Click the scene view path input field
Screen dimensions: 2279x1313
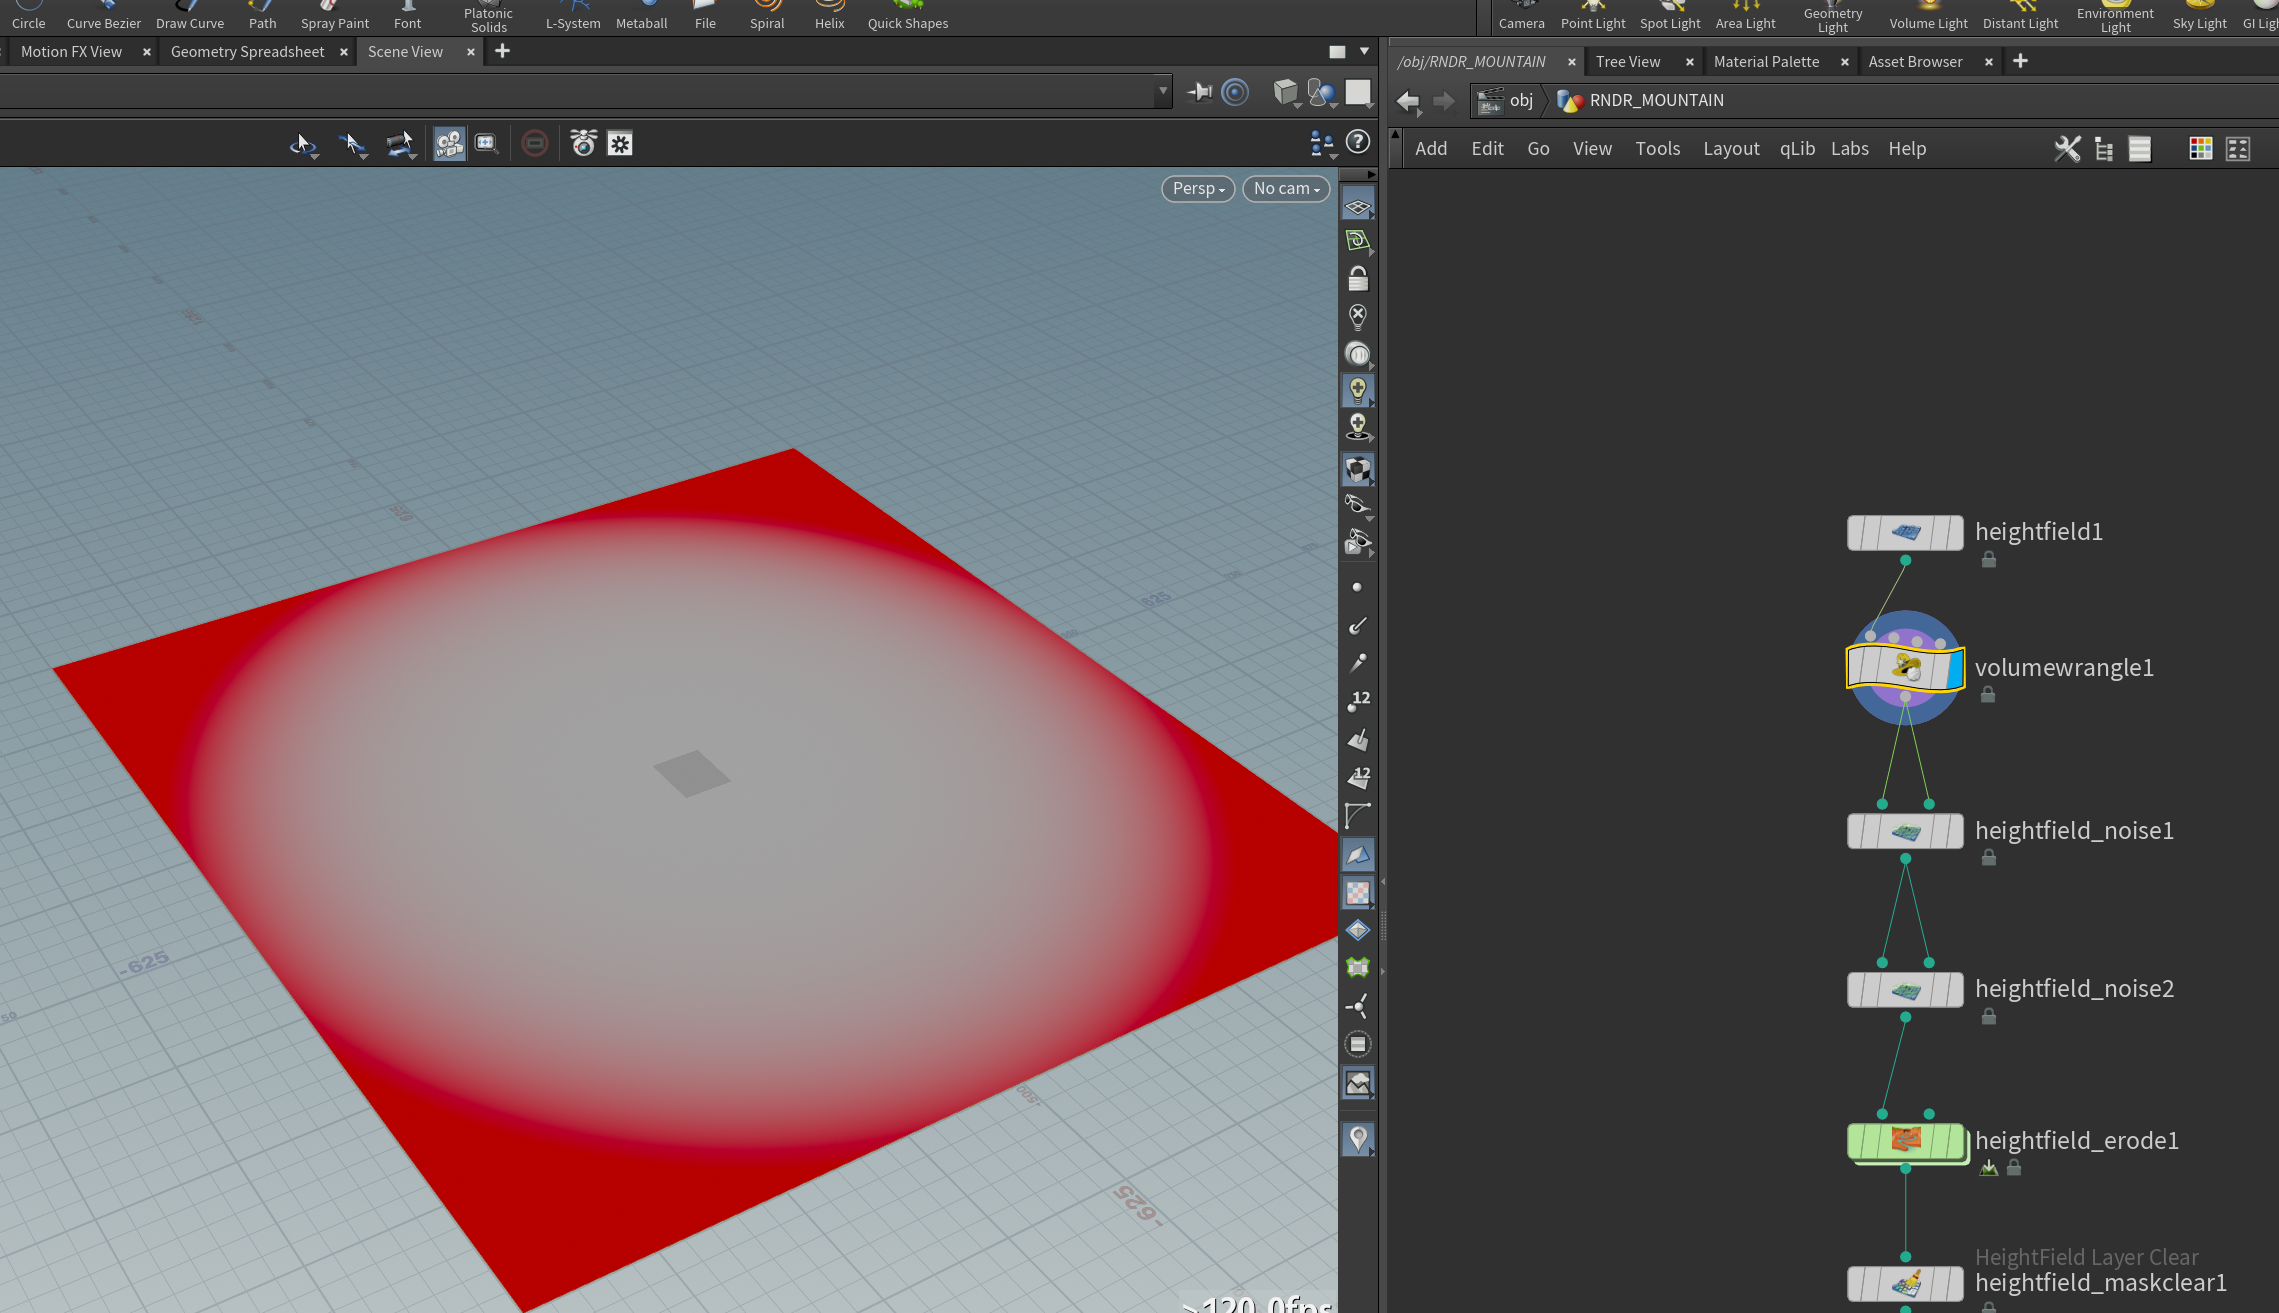click(576, 92)
